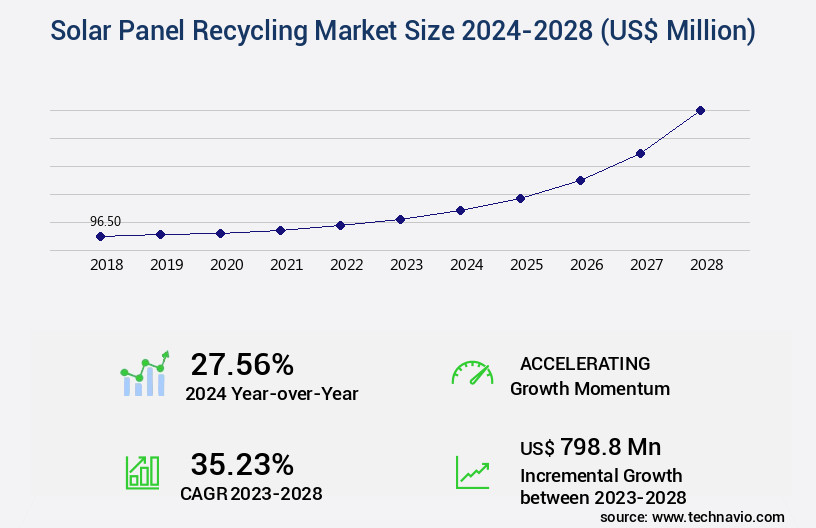Click the US$ 798.8 Mn figure
816x528 pixels.
point(590,447)
